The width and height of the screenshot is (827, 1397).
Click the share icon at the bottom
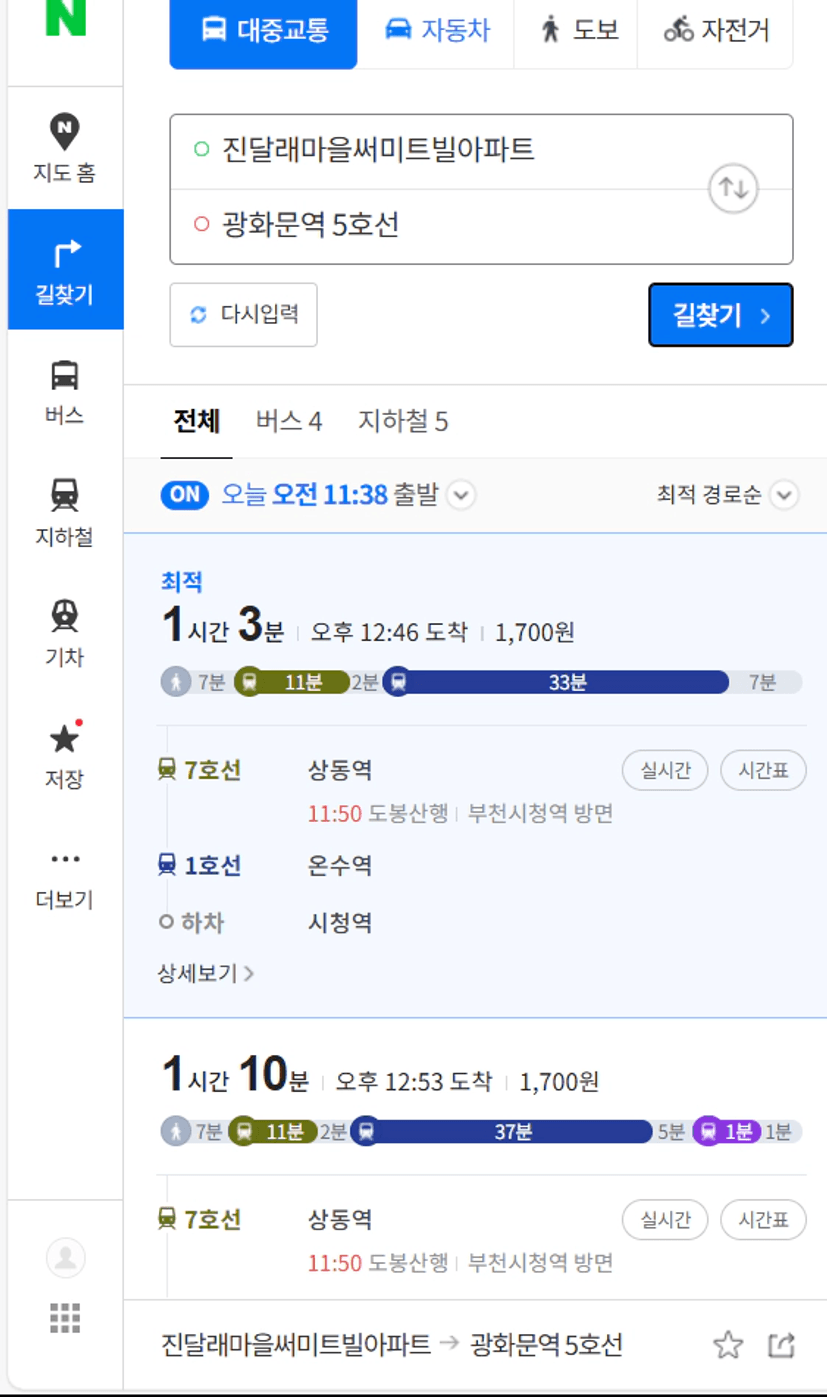(x=781, y=1345)
